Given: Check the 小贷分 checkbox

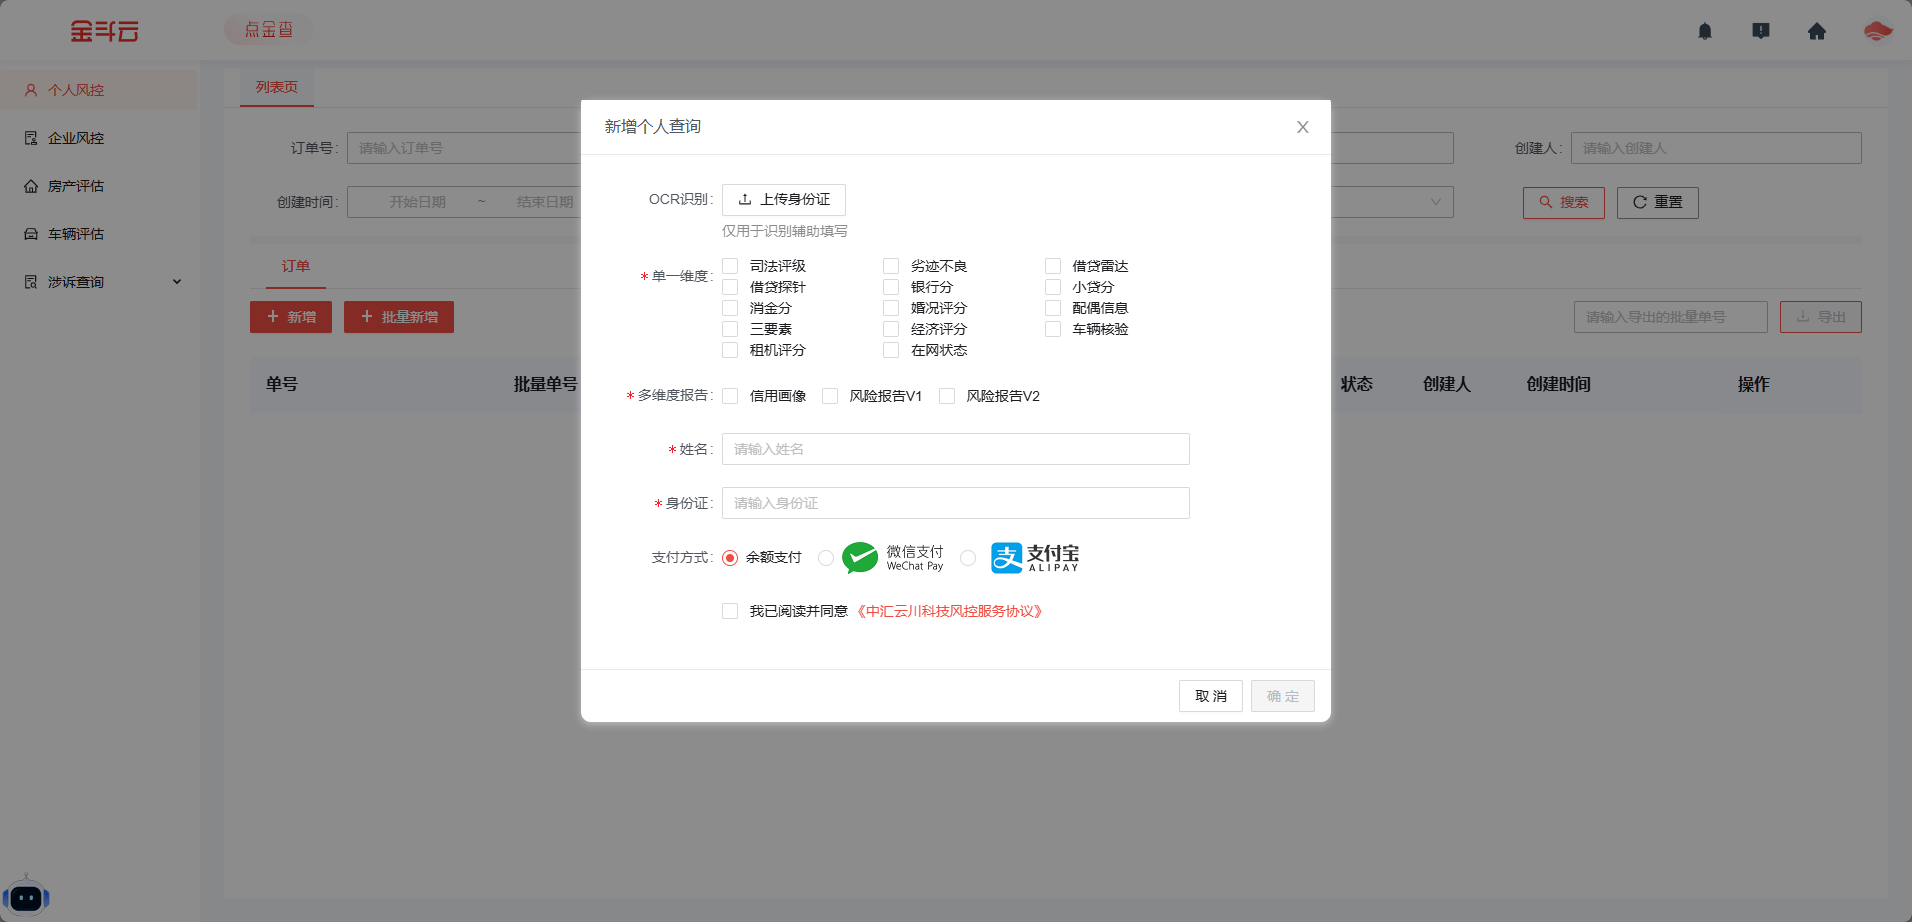Looking at the screenshot, I should tap(1053, 287).
